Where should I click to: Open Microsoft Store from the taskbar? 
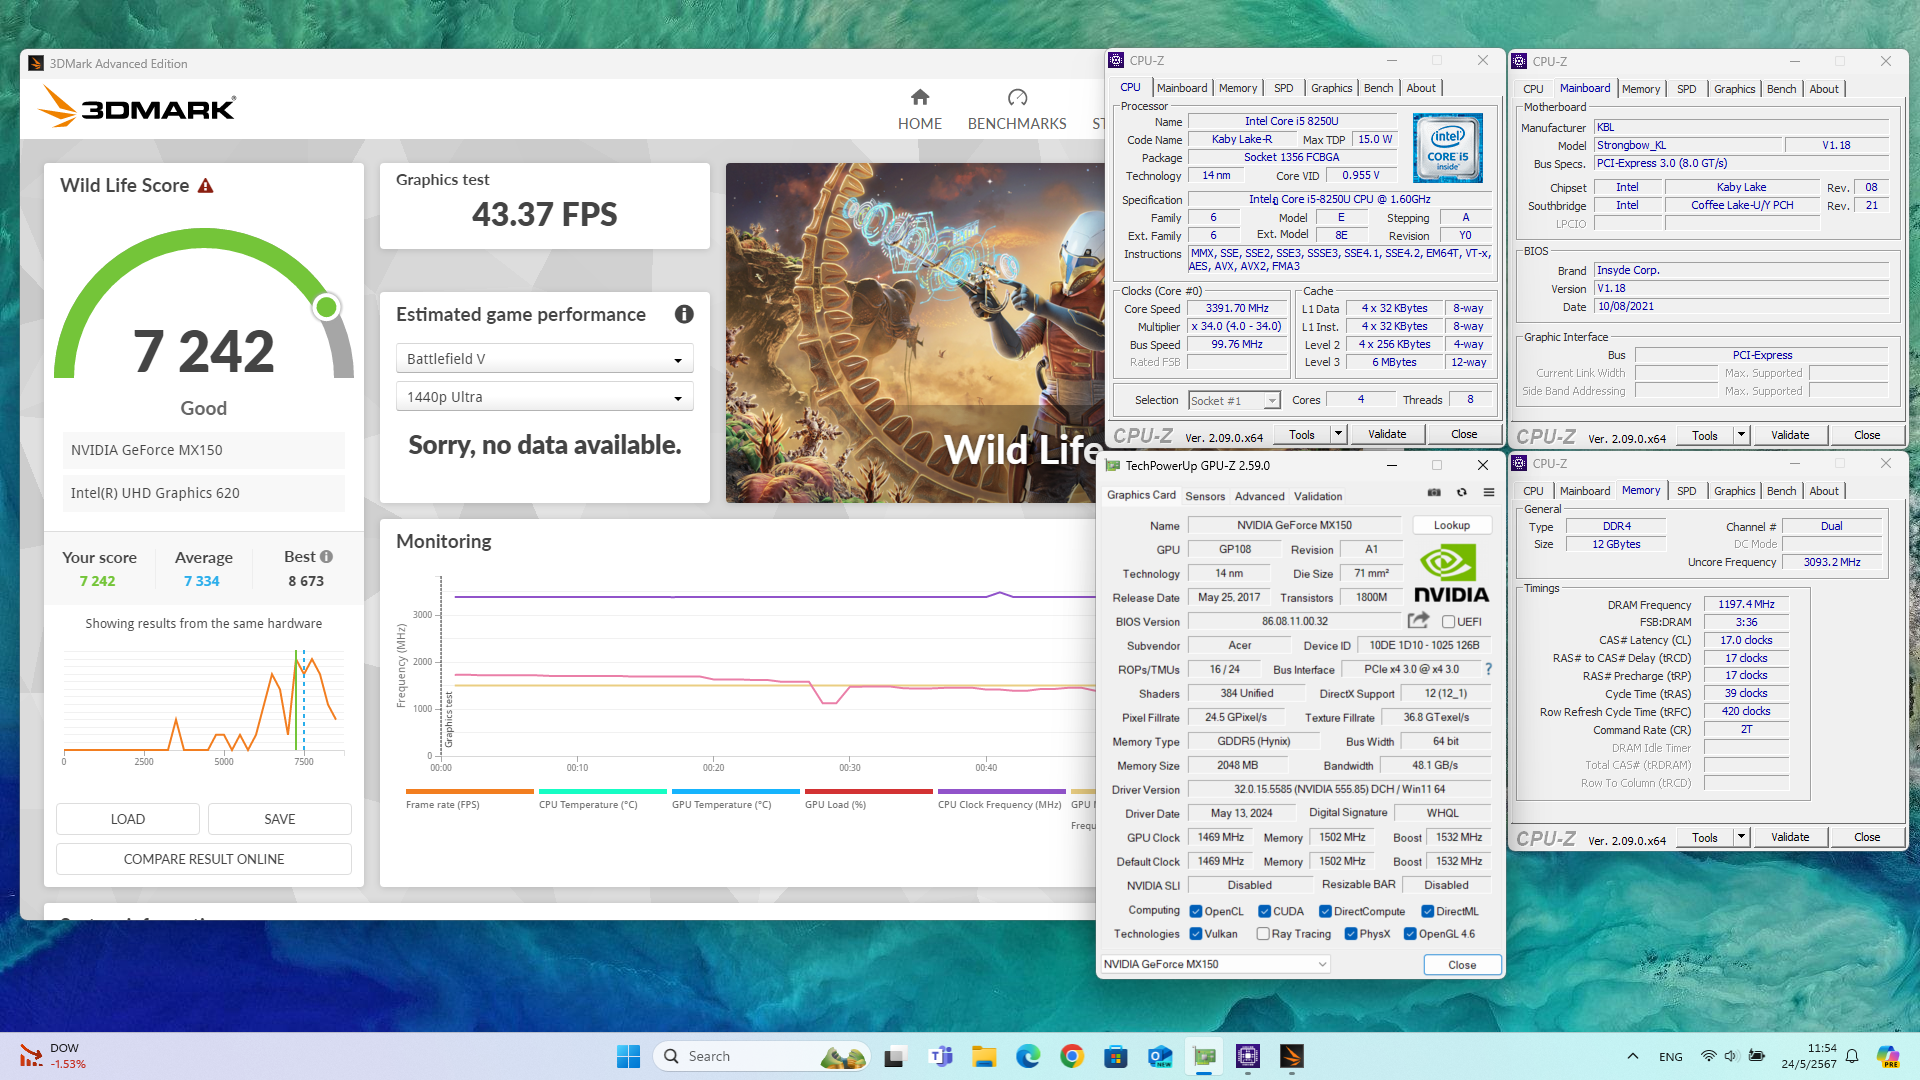(1116, 1057)
